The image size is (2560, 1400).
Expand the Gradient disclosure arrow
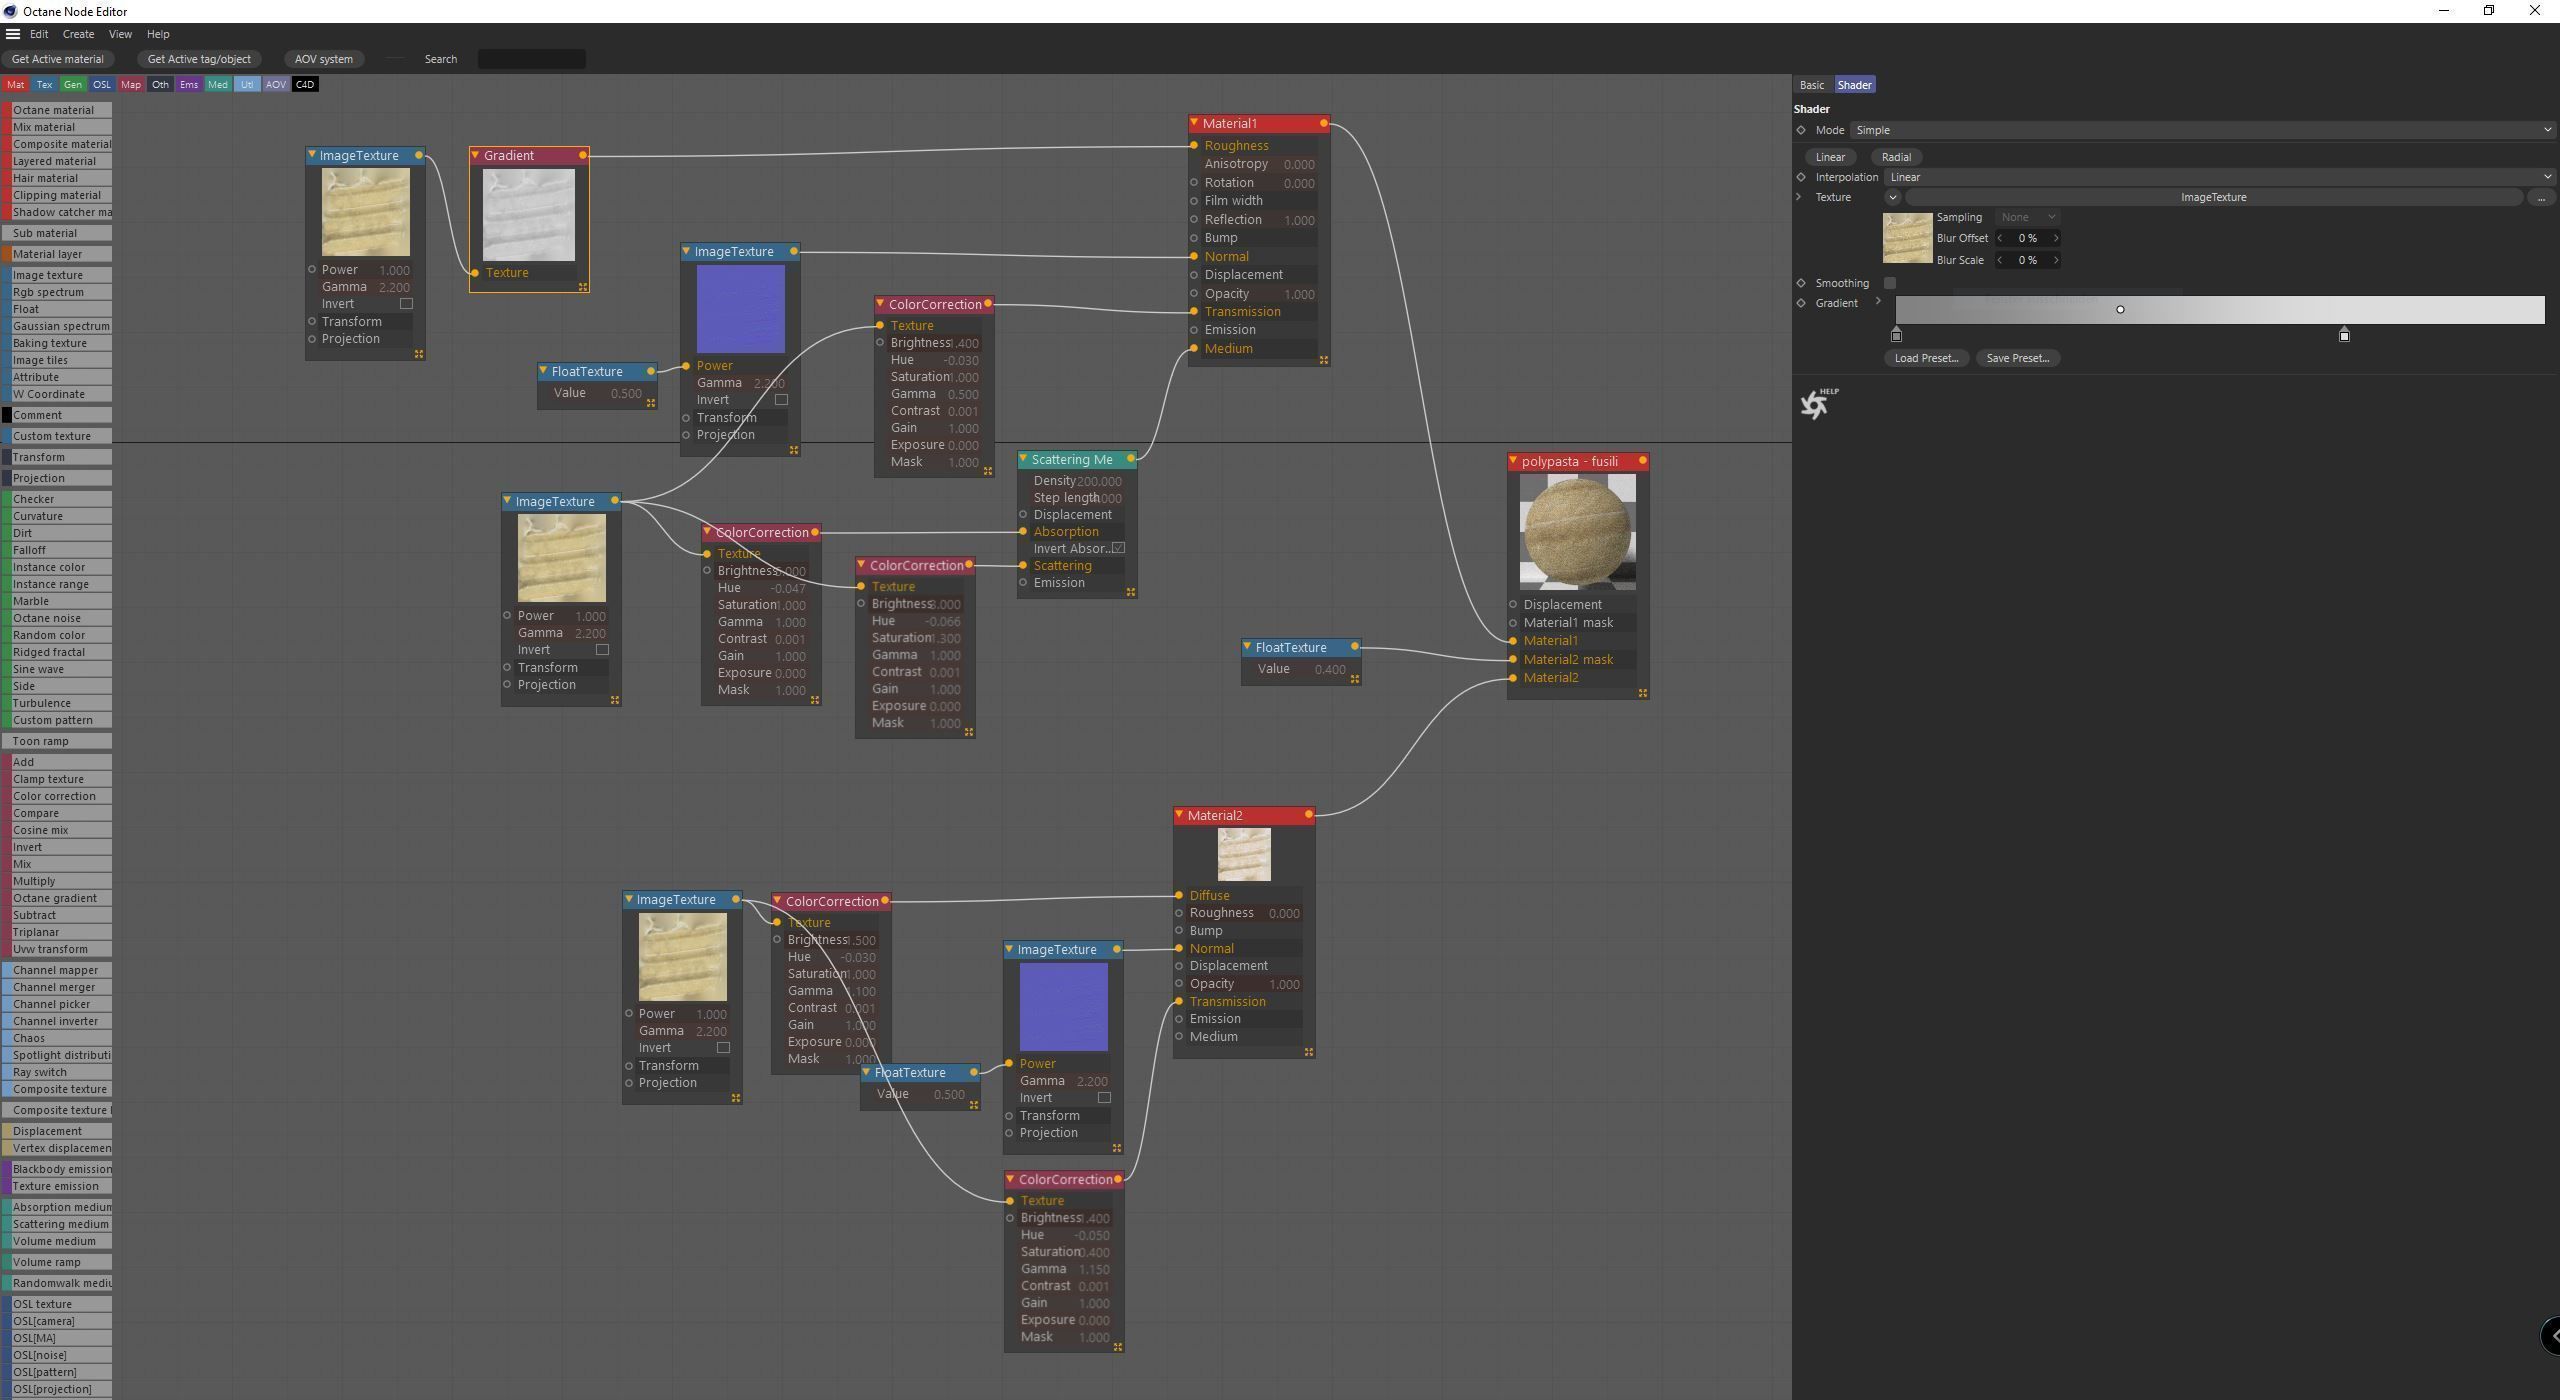(1878, 302)
